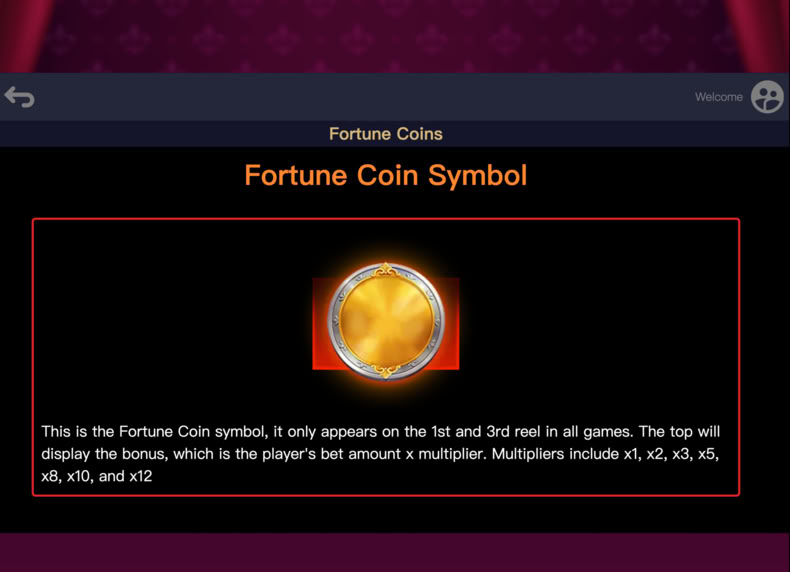Click the golden Fortune Coin image

(x=386, y=321)
